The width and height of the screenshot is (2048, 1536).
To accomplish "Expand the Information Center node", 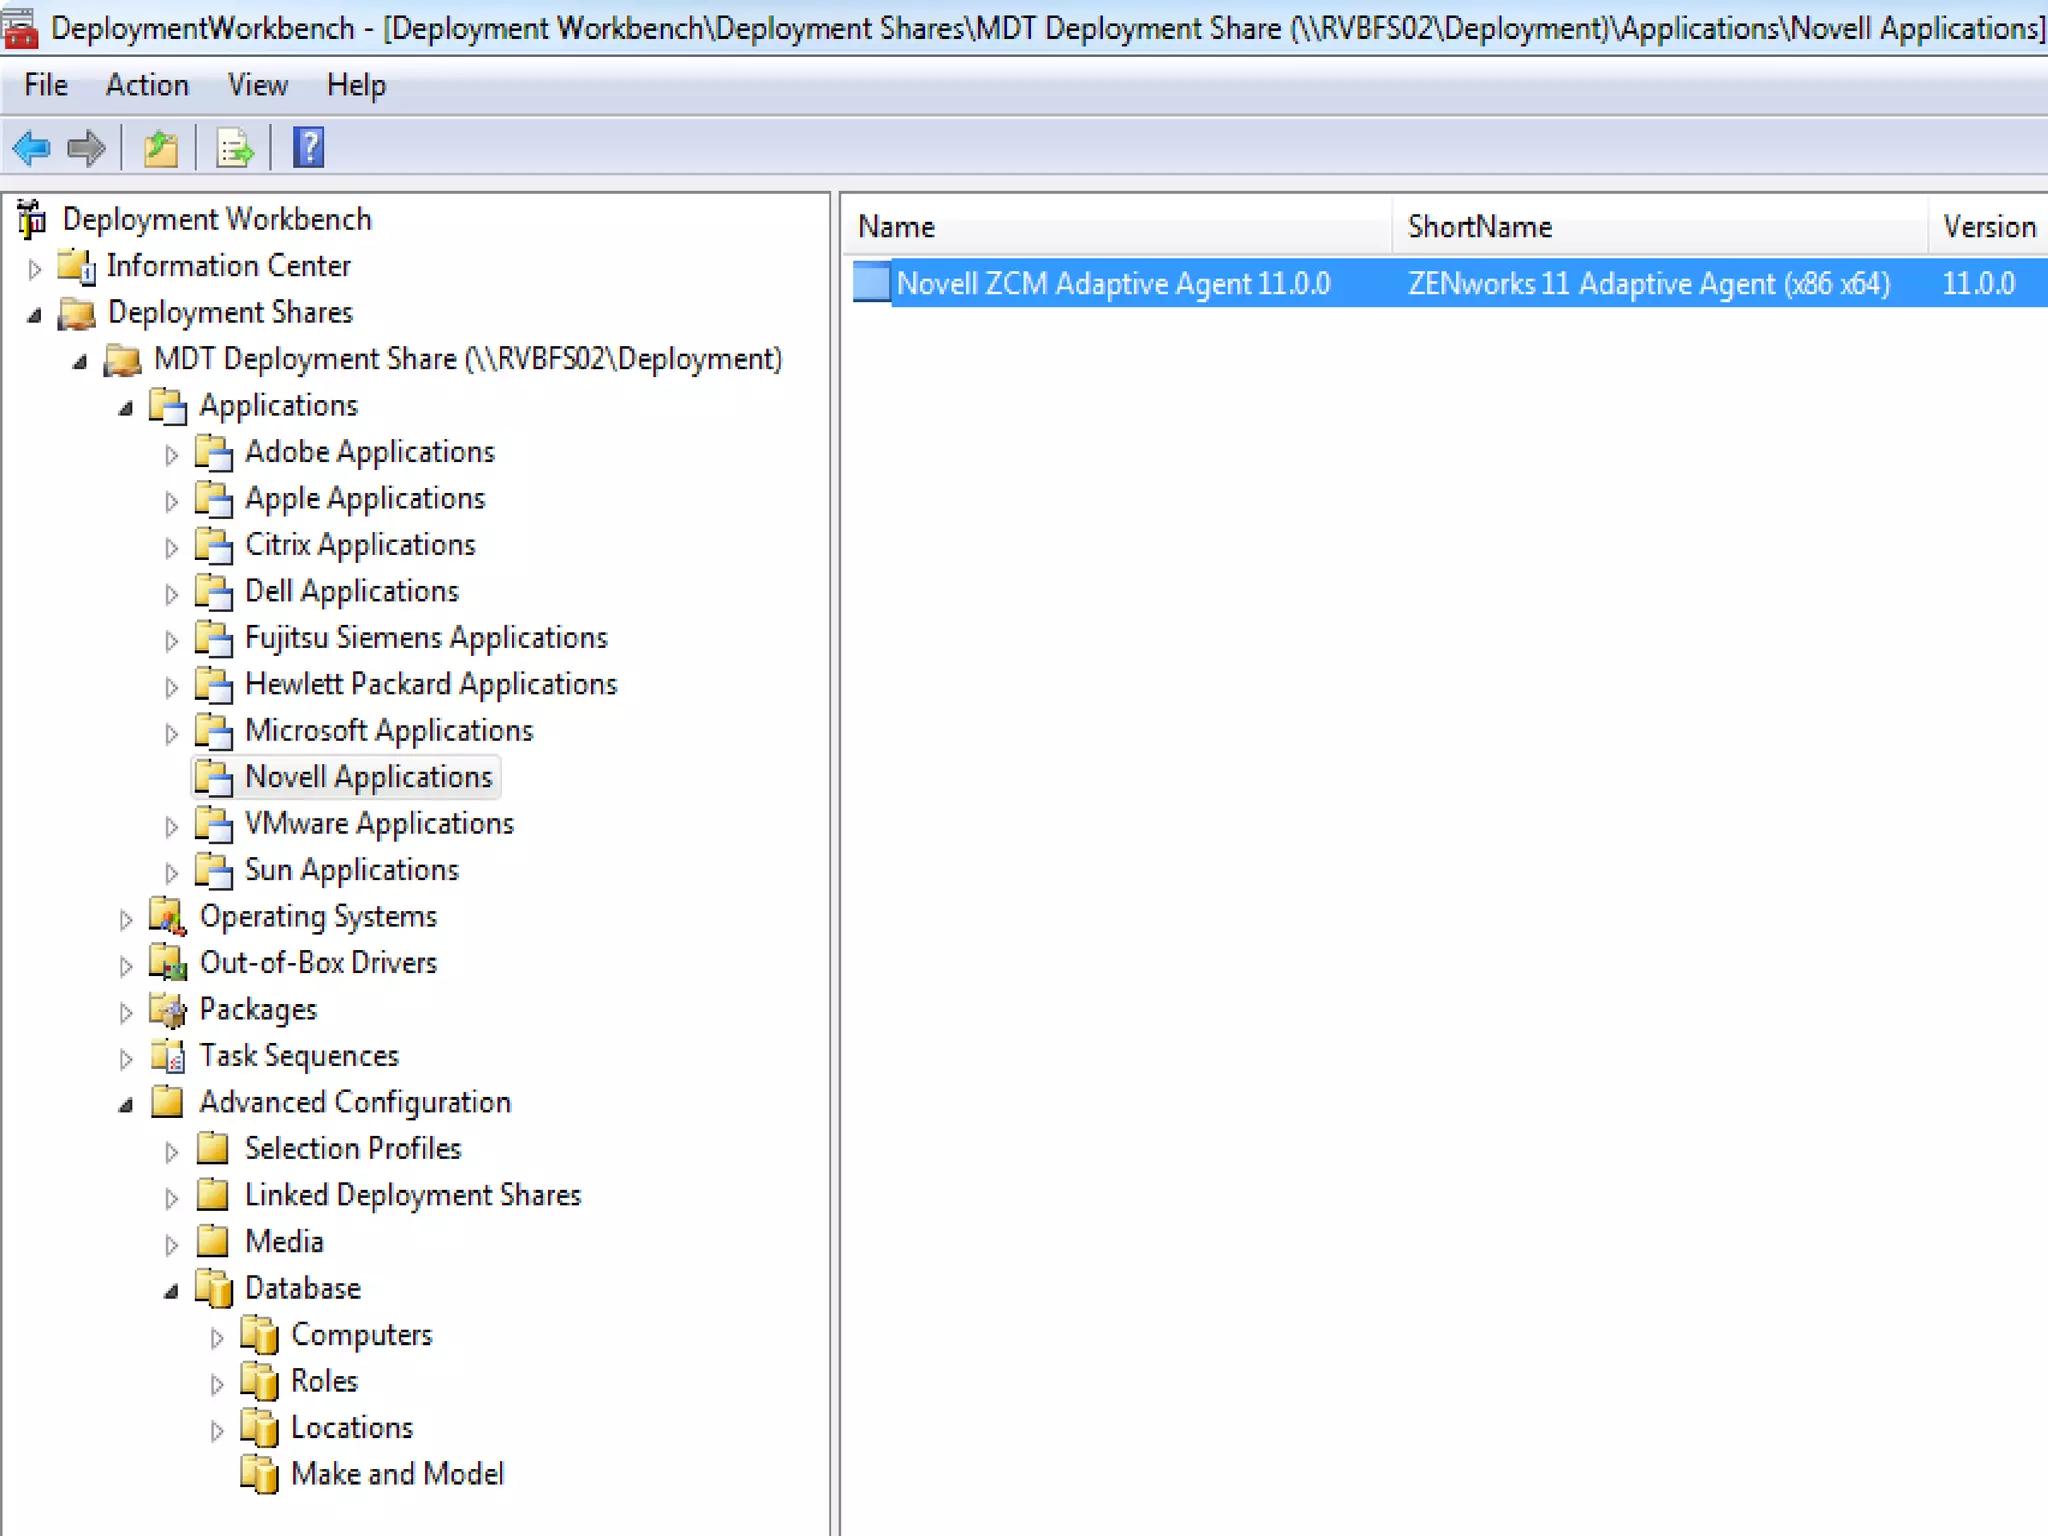I will [34, 268].
